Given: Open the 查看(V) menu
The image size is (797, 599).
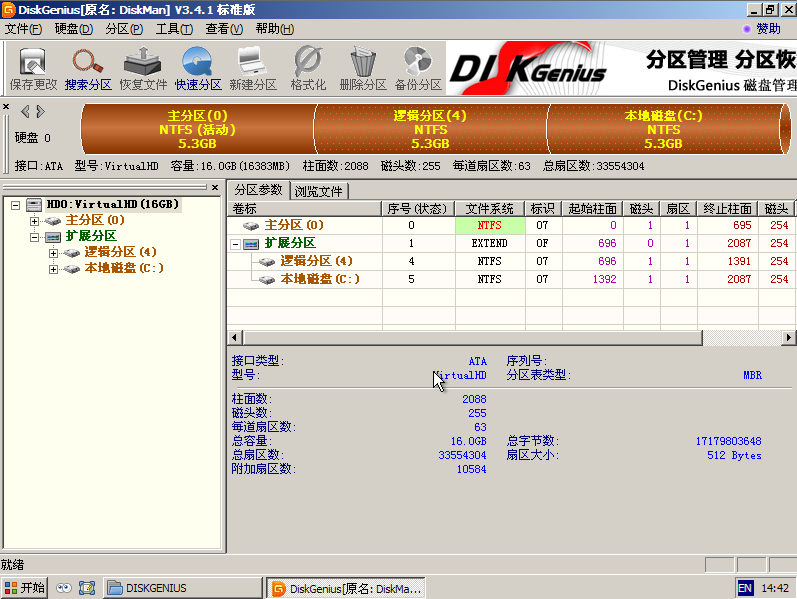Looking at the screenshot, I should coord(224,29).
